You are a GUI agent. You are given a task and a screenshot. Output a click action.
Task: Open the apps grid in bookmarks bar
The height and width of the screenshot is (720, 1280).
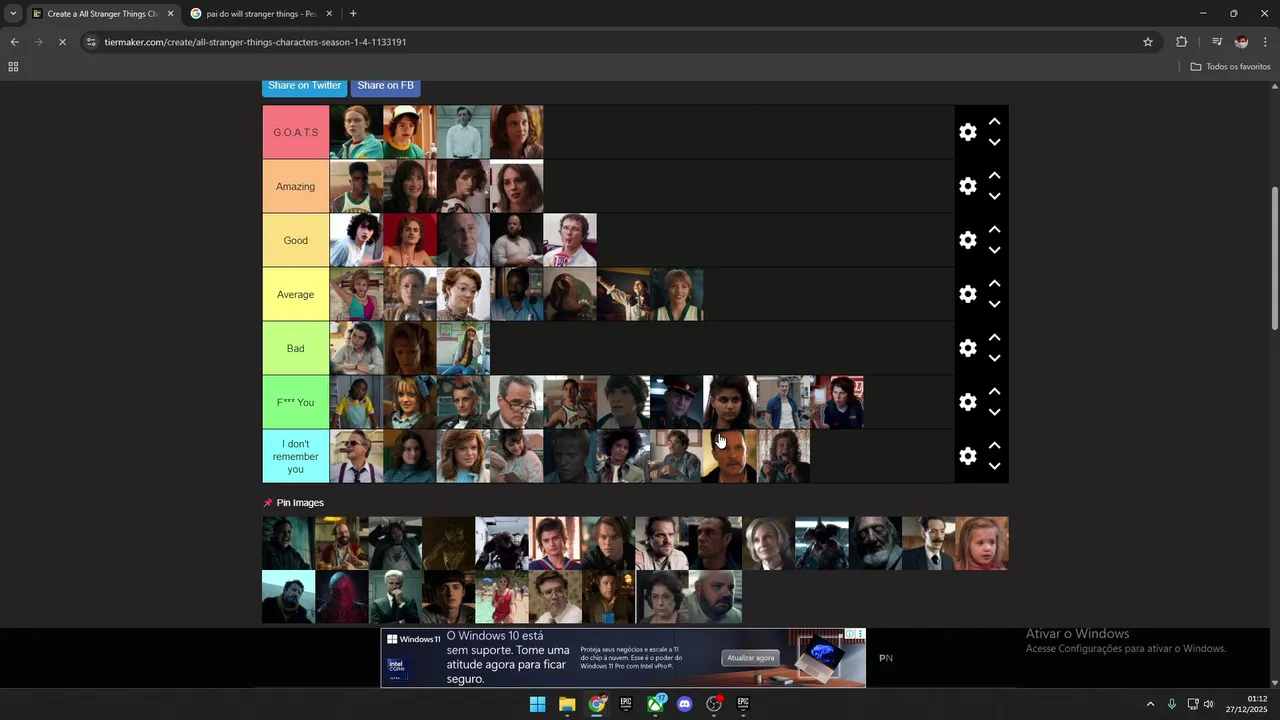click(x=13, y=67)
